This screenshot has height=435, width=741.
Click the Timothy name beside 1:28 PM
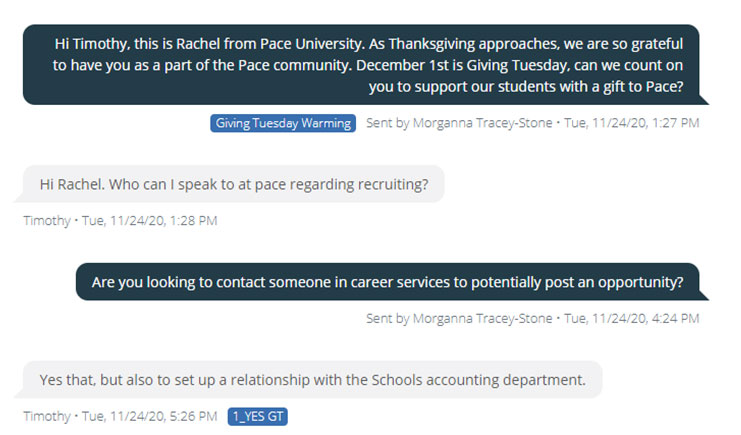pyautogui.click(x=47, y=221)
